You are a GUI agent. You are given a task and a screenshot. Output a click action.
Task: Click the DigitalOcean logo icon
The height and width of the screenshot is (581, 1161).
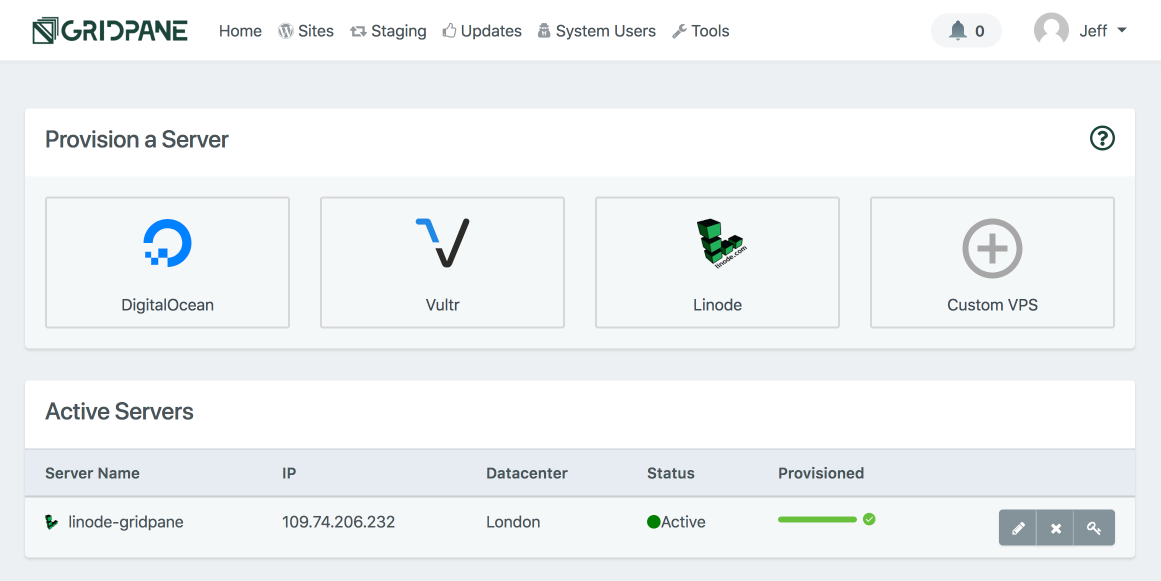point(167,243)
